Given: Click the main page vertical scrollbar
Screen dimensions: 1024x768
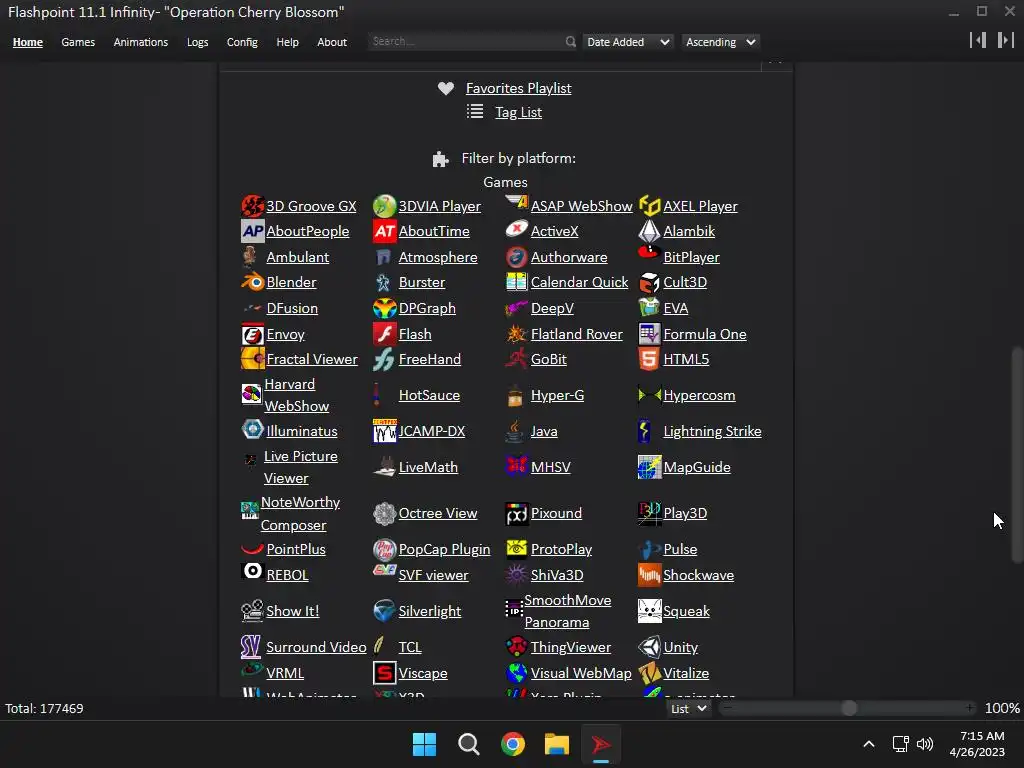Looking at the screenshot, I should coord(1017,455).
